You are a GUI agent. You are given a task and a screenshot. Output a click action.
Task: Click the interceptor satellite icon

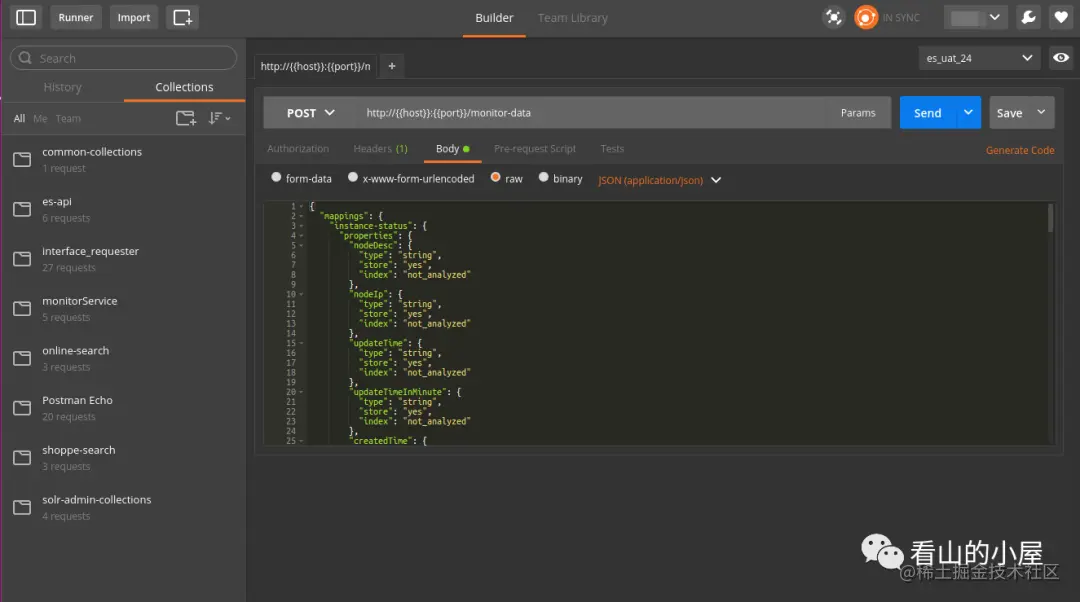[833, 17]
